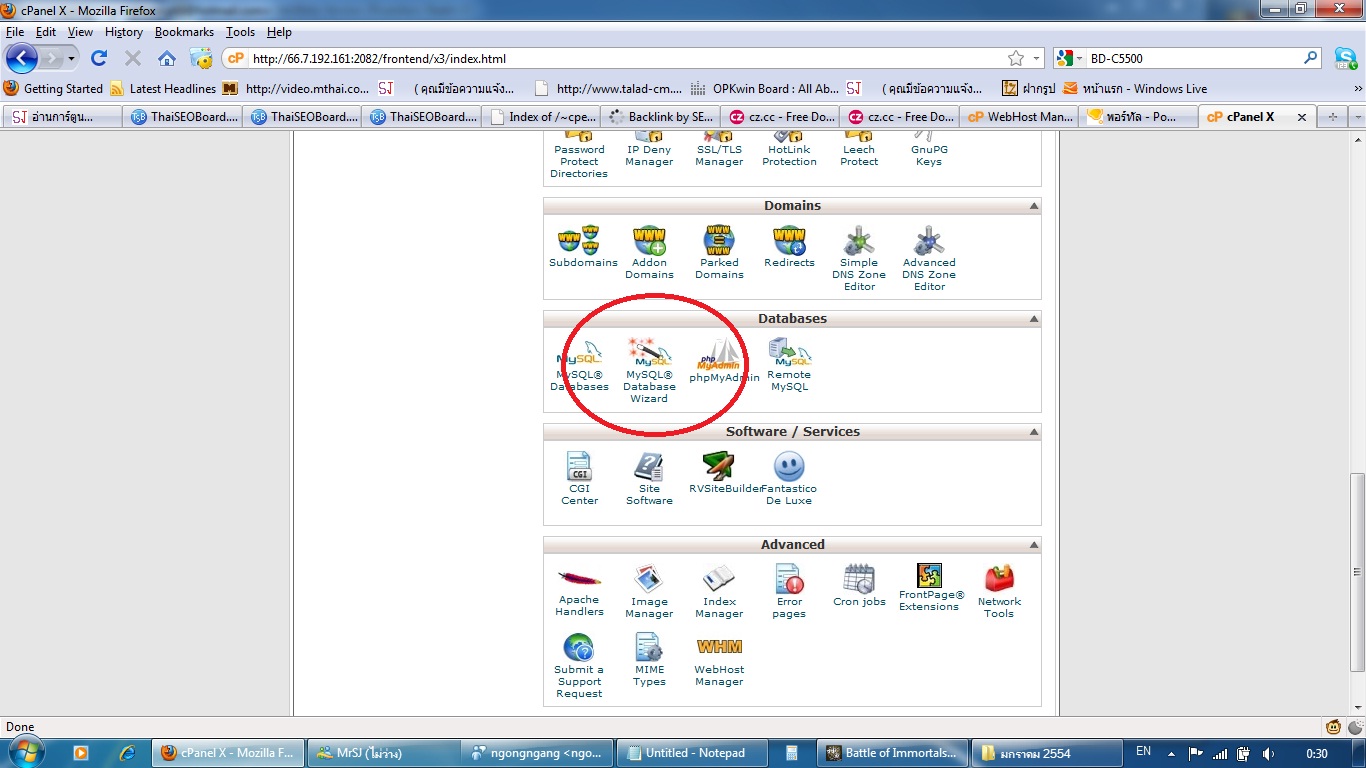This screenshot has height=768, width=1366.
Task: Open the Windows Start menu
Action: [24, 753]
